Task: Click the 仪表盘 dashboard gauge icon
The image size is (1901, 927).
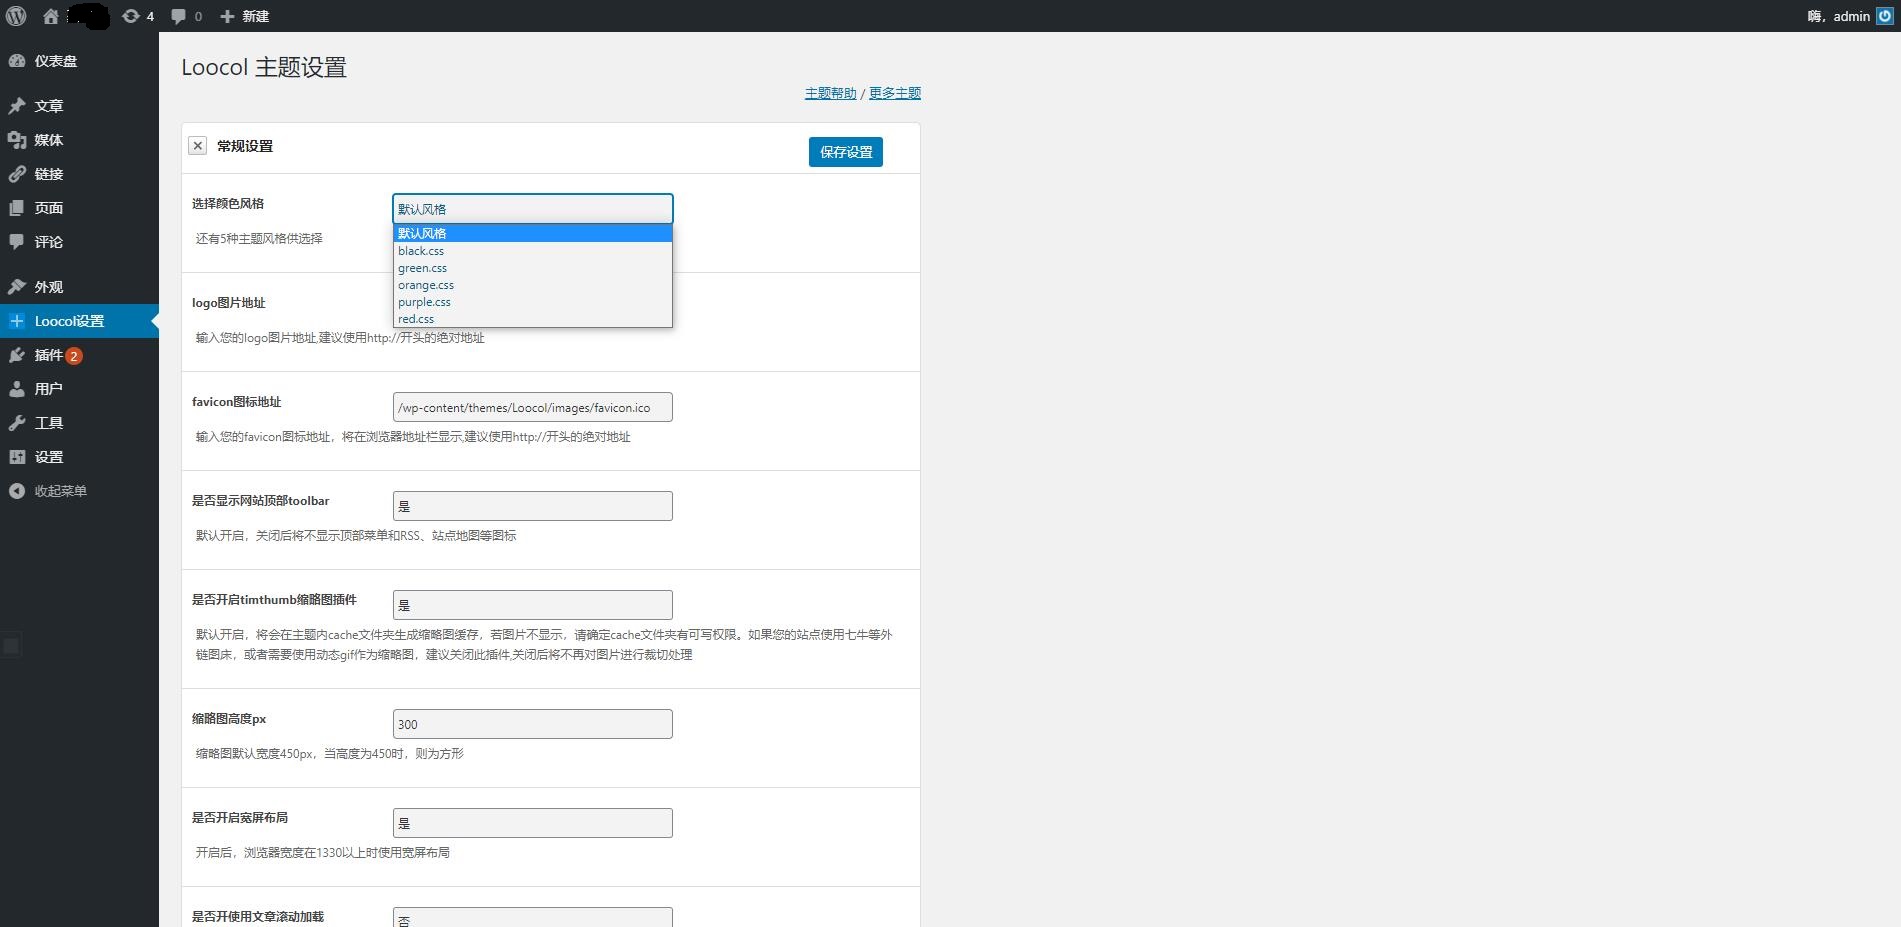Action: point(17,61)
